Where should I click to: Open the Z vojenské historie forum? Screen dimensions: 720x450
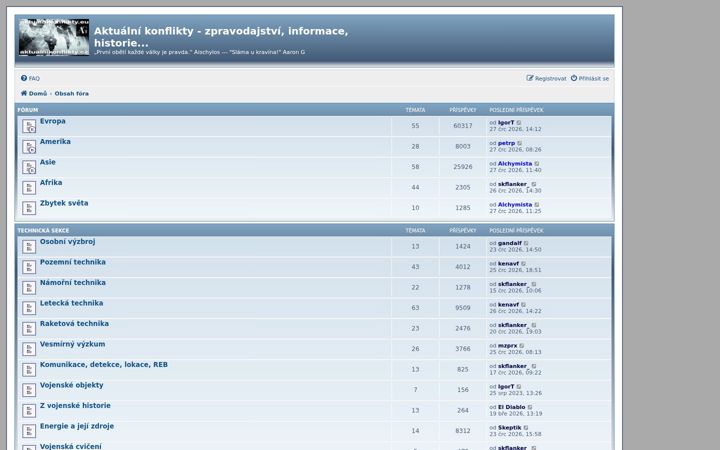[x=75, y=405]
